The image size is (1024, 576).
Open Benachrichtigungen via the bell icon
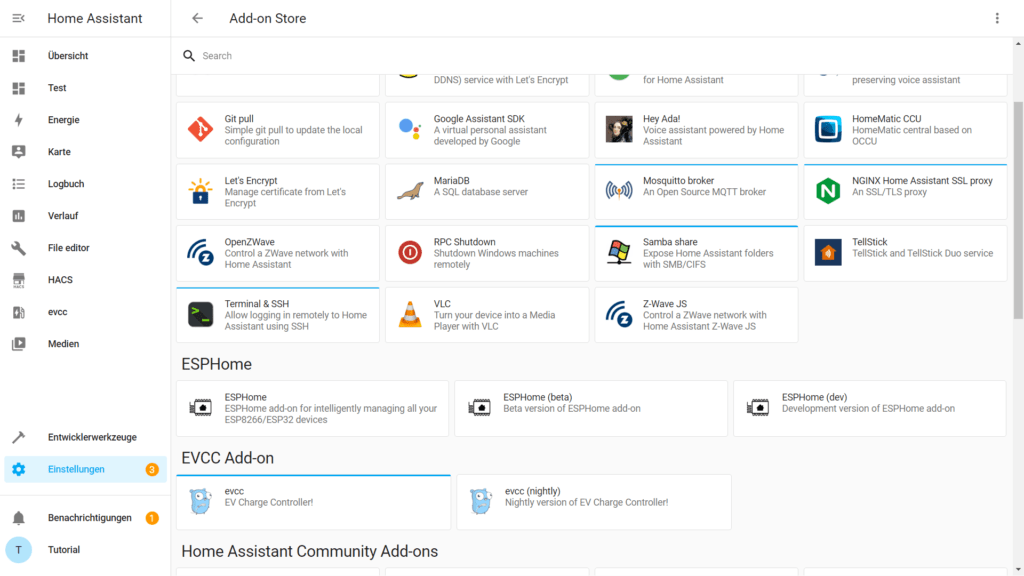coord(20,517)
